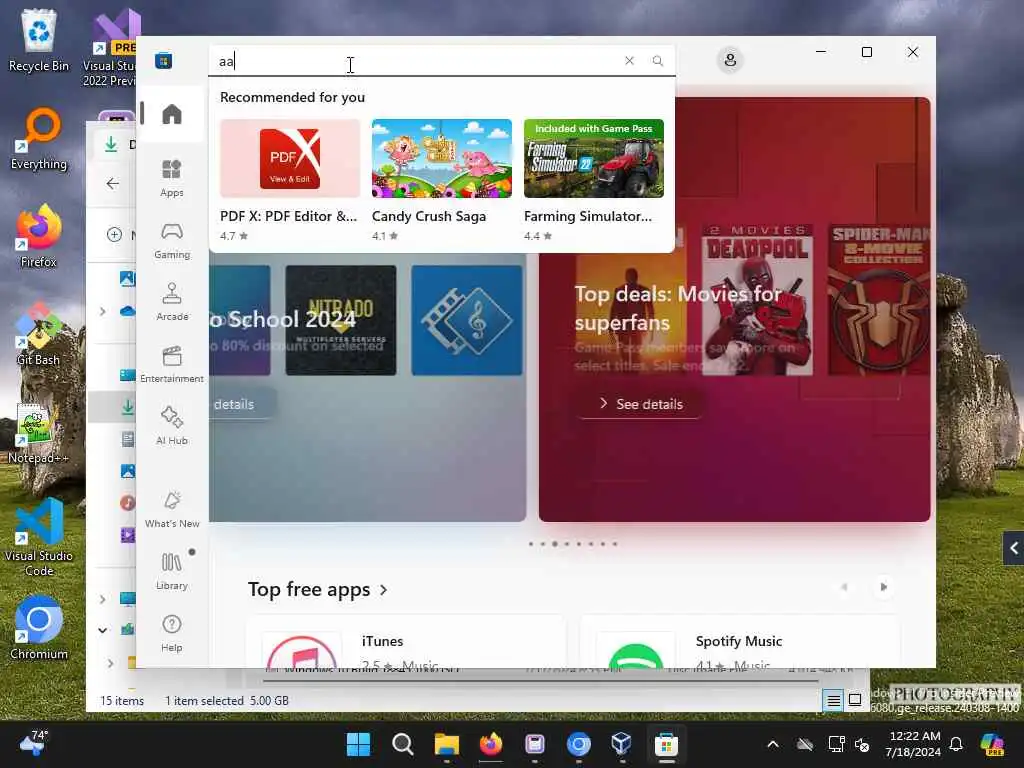Open PDF X: PDF Editor suggestion

click(x=290, y=180)
